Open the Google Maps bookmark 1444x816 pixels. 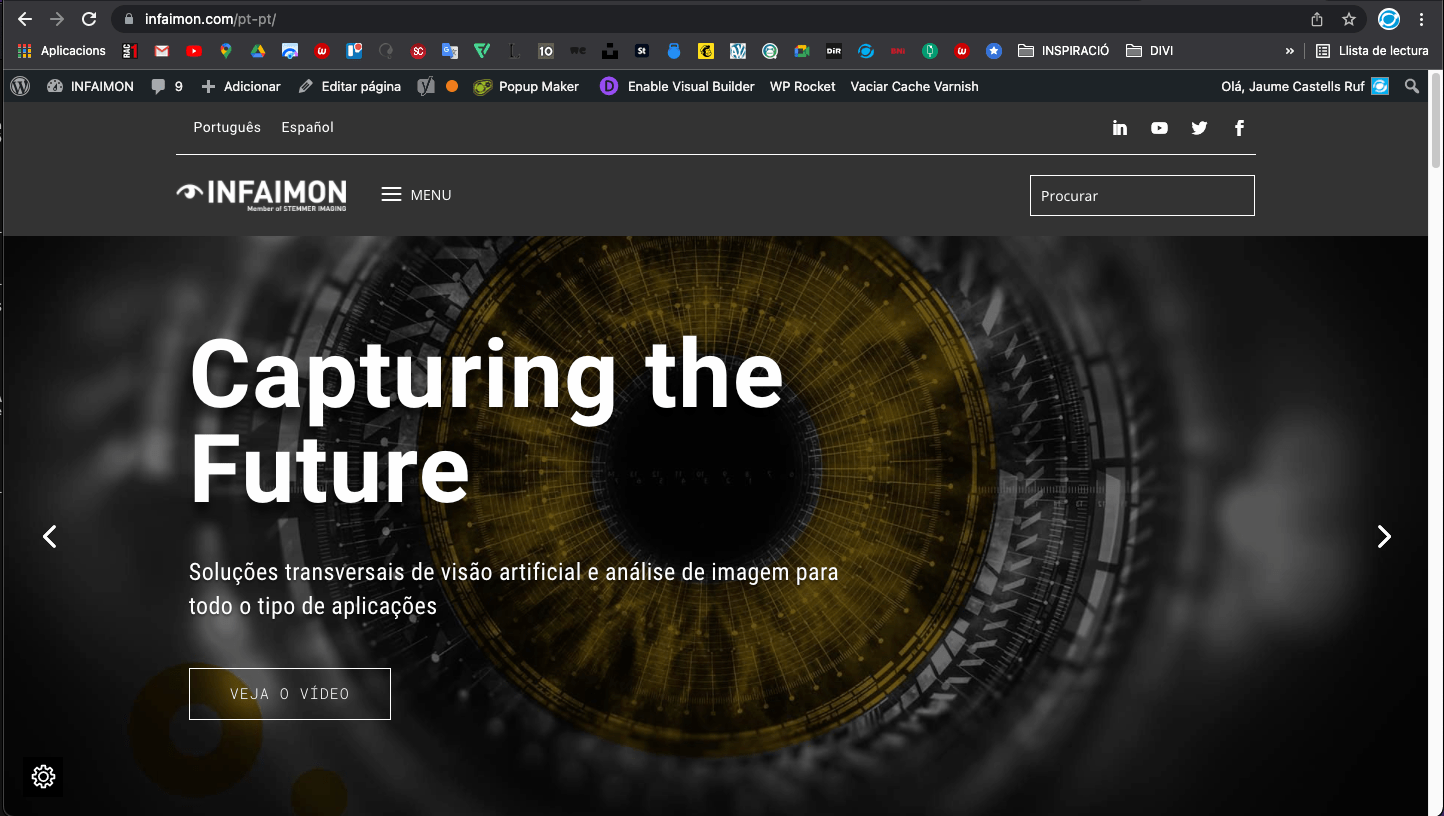tap(226, 50)
